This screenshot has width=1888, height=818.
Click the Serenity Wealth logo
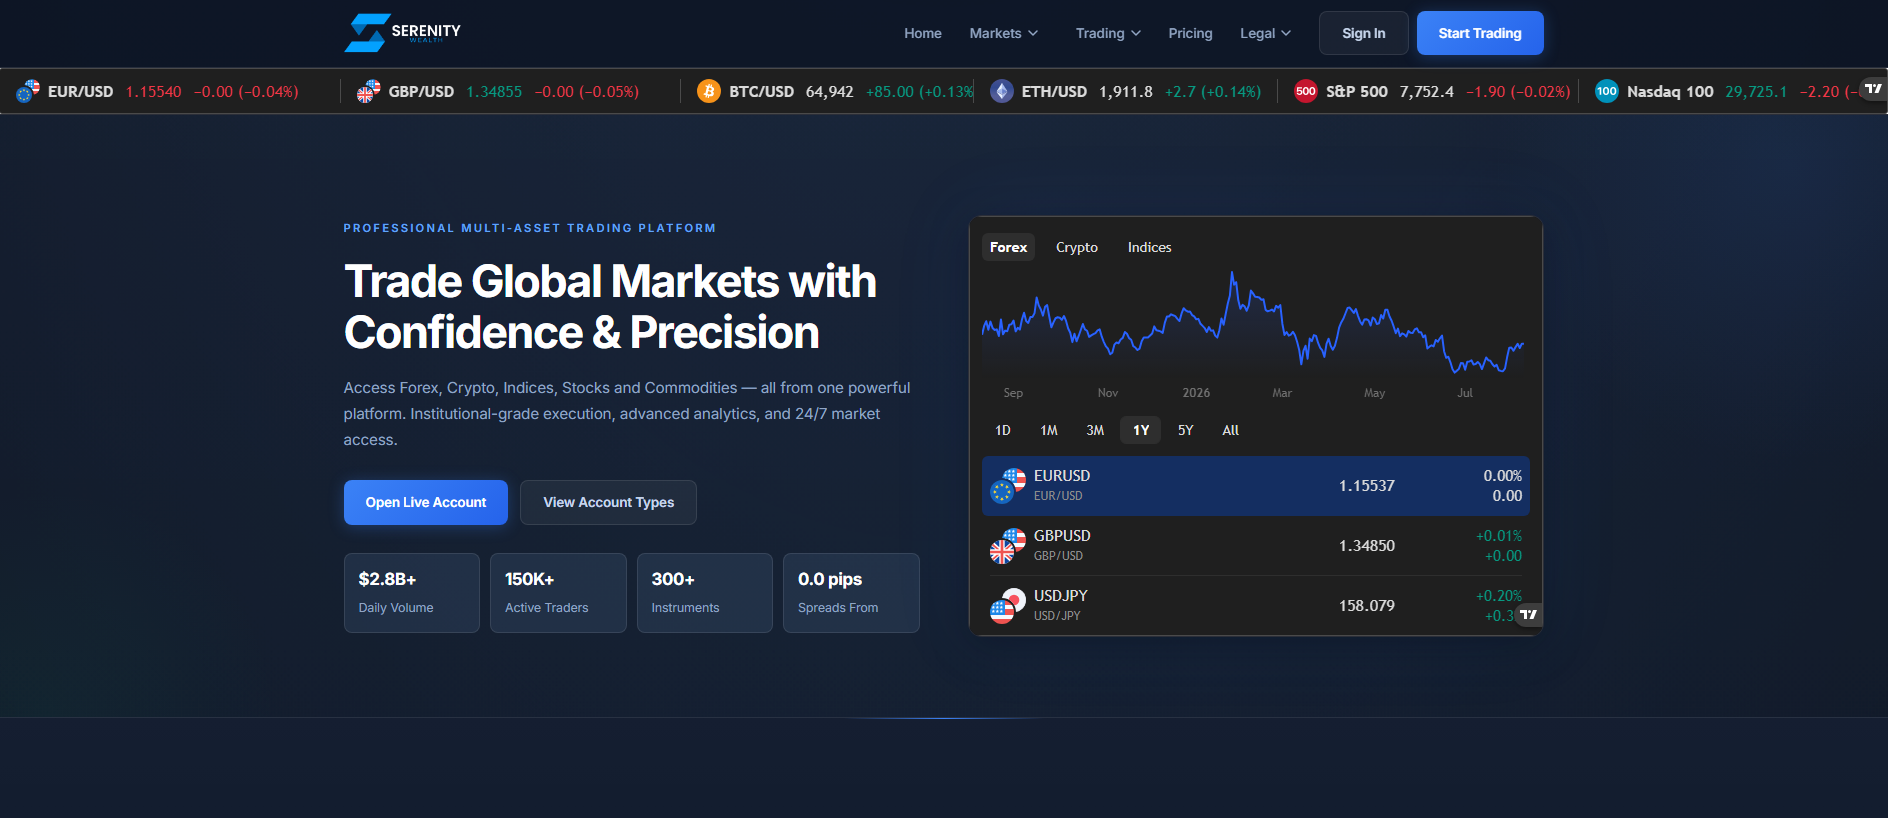coord(403,33)
